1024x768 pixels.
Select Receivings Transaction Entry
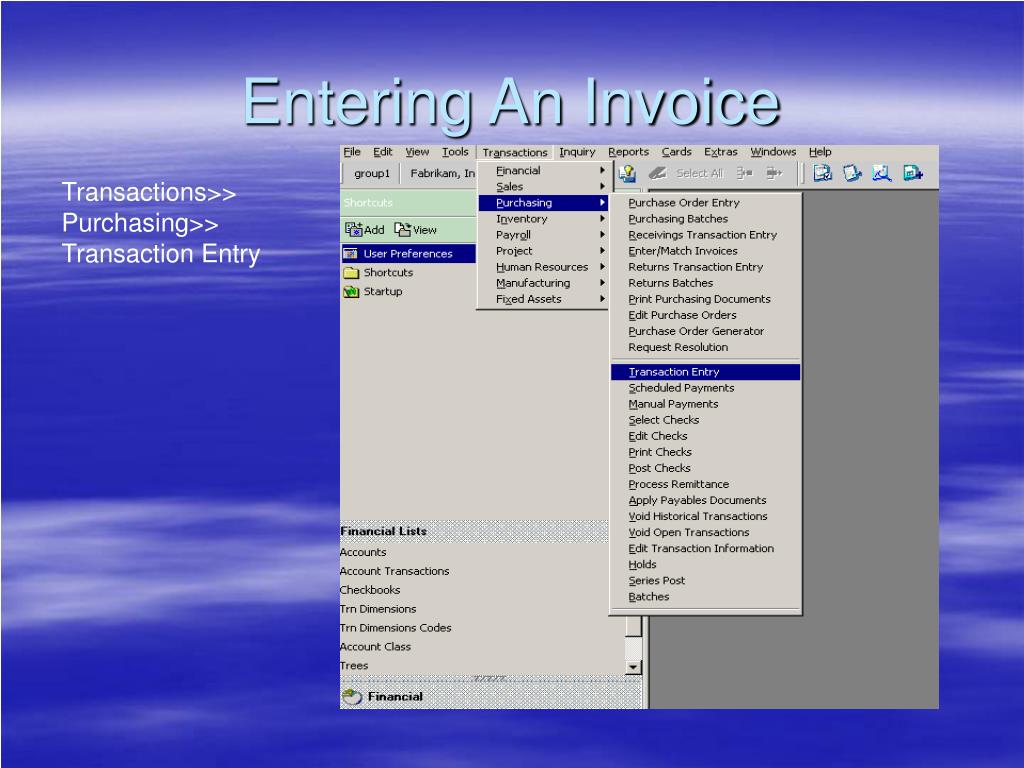705,234
